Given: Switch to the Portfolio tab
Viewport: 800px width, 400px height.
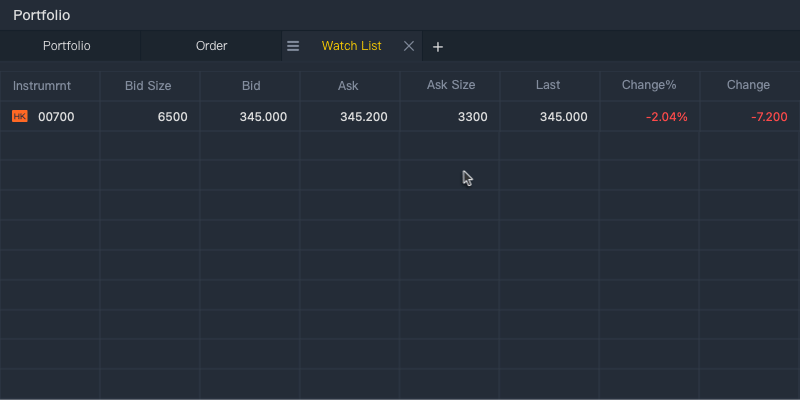Looking at the screenshot, I should [67, 46].
